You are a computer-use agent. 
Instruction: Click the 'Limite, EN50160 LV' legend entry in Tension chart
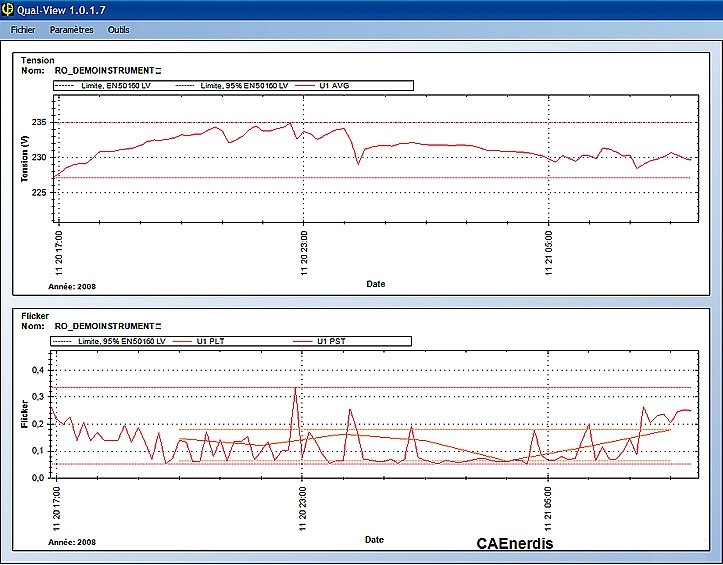point(103,86)
